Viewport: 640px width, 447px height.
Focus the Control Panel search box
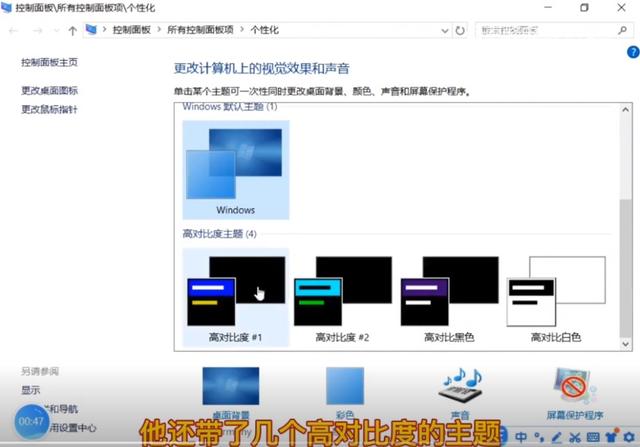(x=546, y=30)
